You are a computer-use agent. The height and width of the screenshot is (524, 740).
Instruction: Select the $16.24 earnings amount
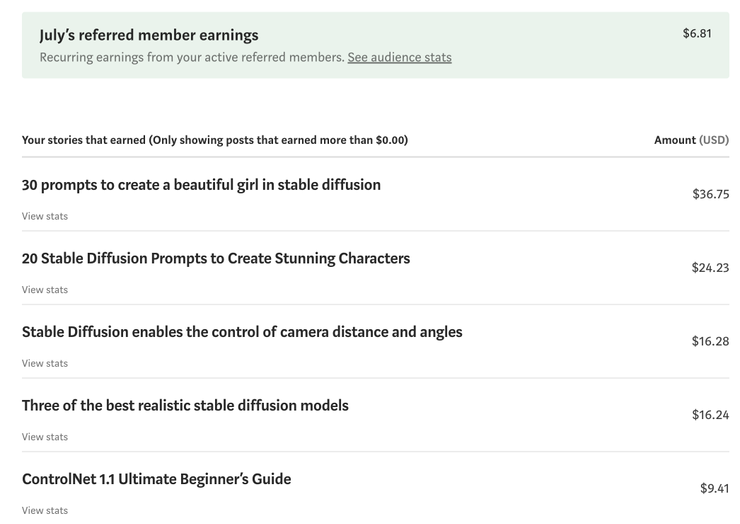710,415
